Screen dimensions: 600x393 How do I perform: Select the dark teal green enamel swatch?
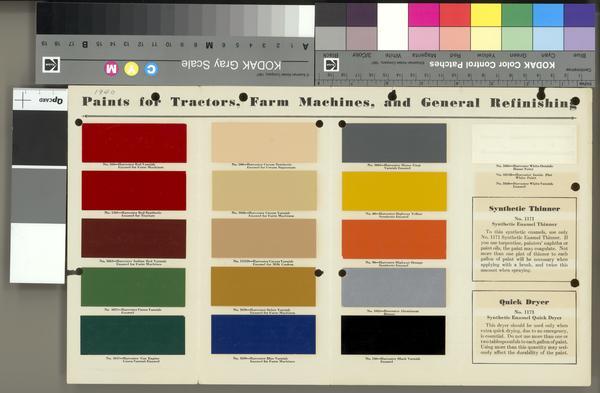[x=132, y=335]
